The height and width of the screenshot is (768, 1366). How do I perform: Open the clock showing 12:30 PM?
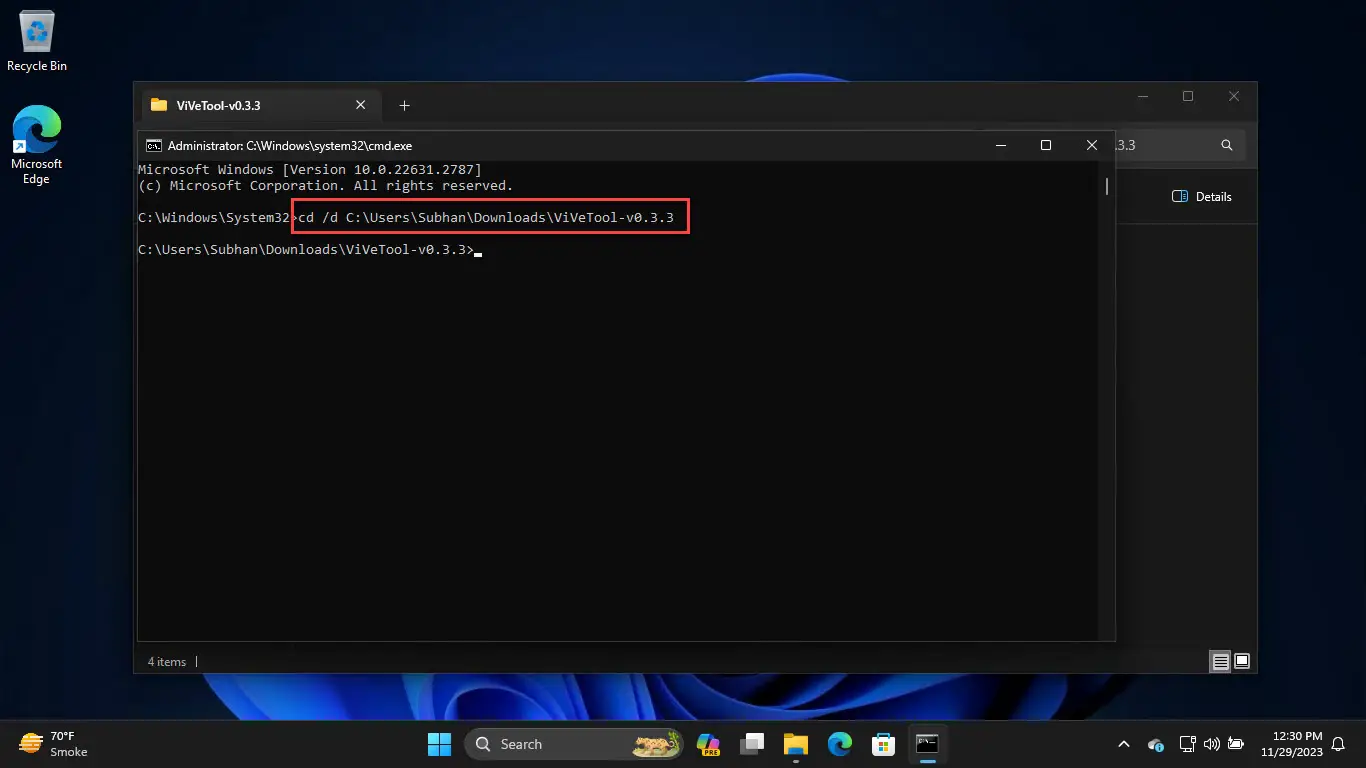tap(1291, 744)
